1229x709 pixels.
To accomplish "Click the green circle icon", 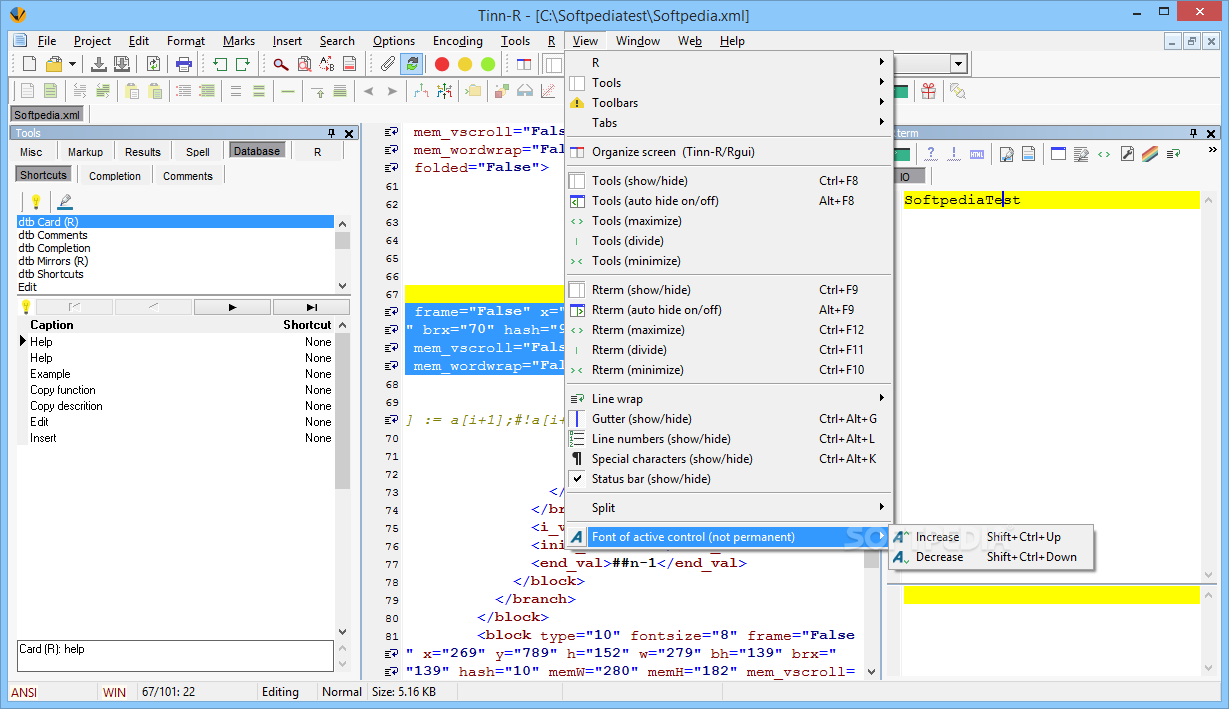I will [x=488, y=64].
